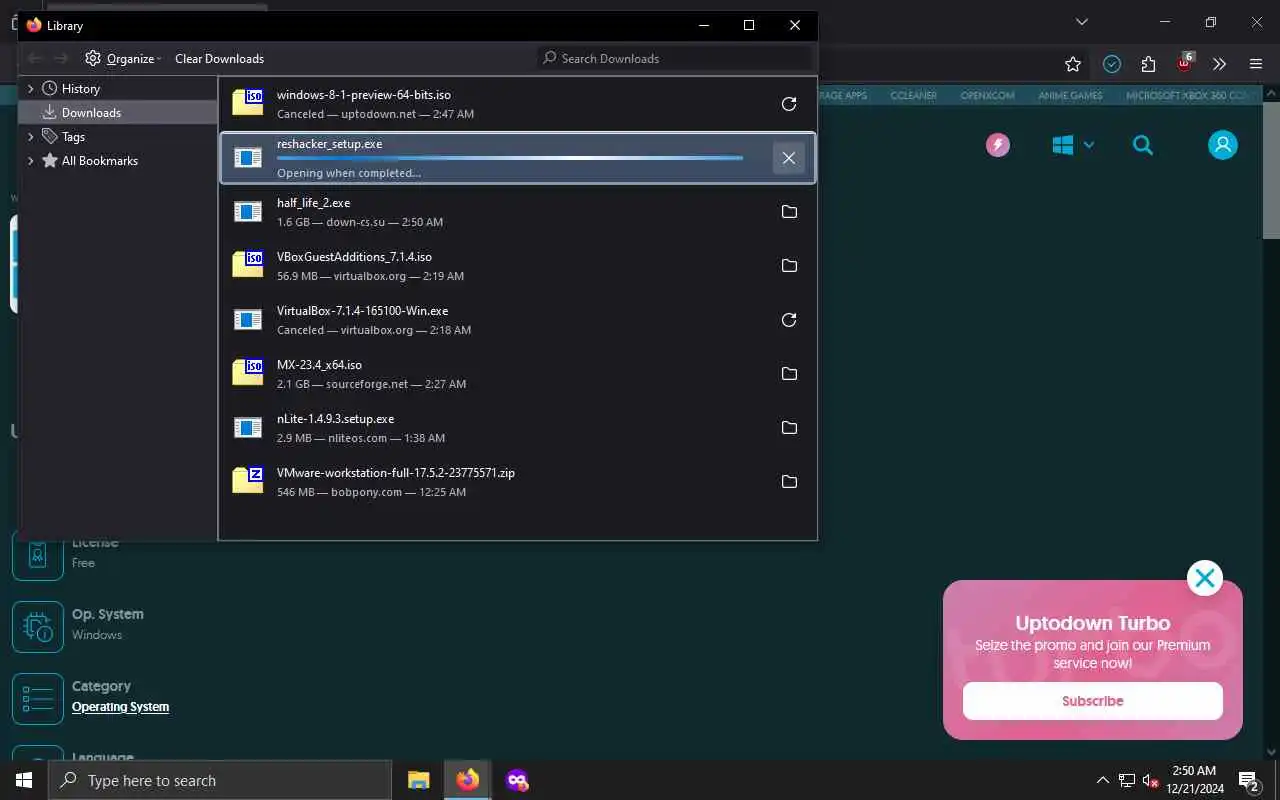1280x800 pixels.
Task: Click Clear Downloads
Action: (x=219, y=58)
